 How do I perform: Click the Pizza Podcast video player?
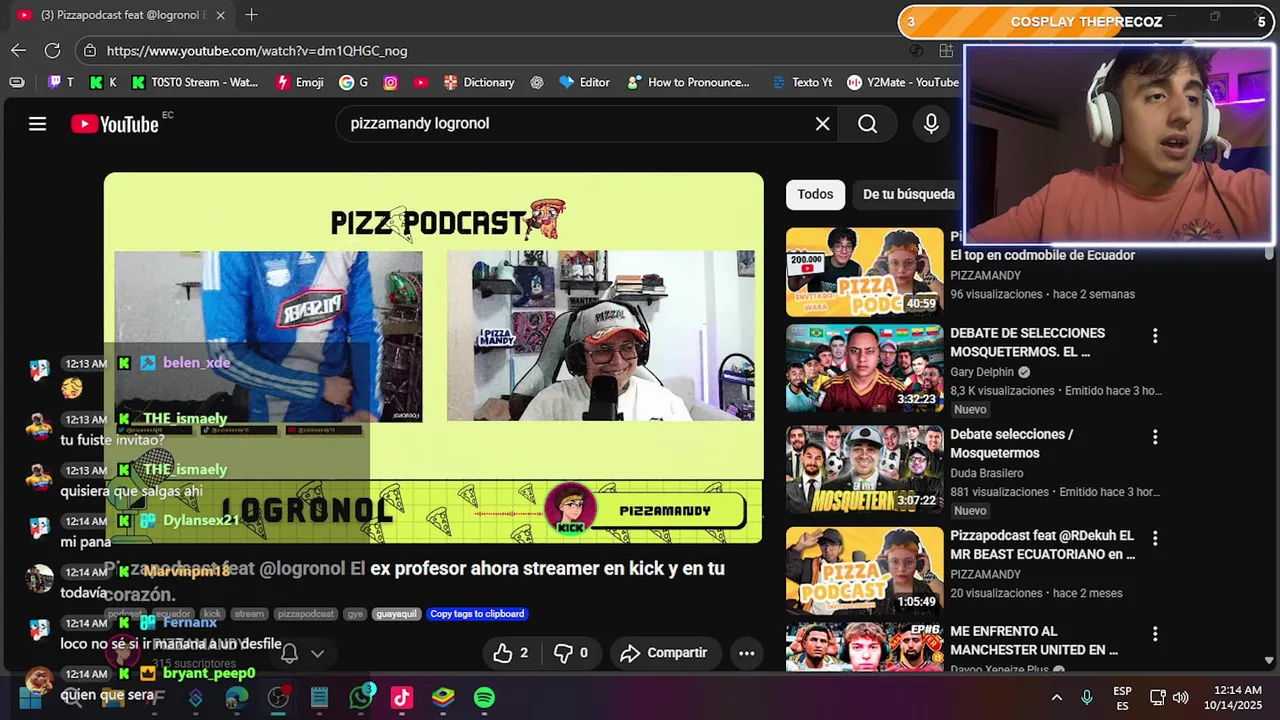(433, 358)
